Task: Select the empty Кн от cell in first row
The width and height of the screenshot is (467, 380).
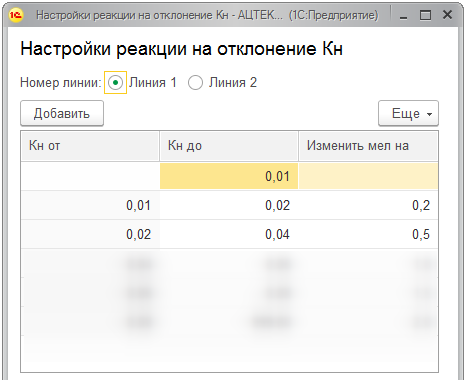Action: (90, 176)
